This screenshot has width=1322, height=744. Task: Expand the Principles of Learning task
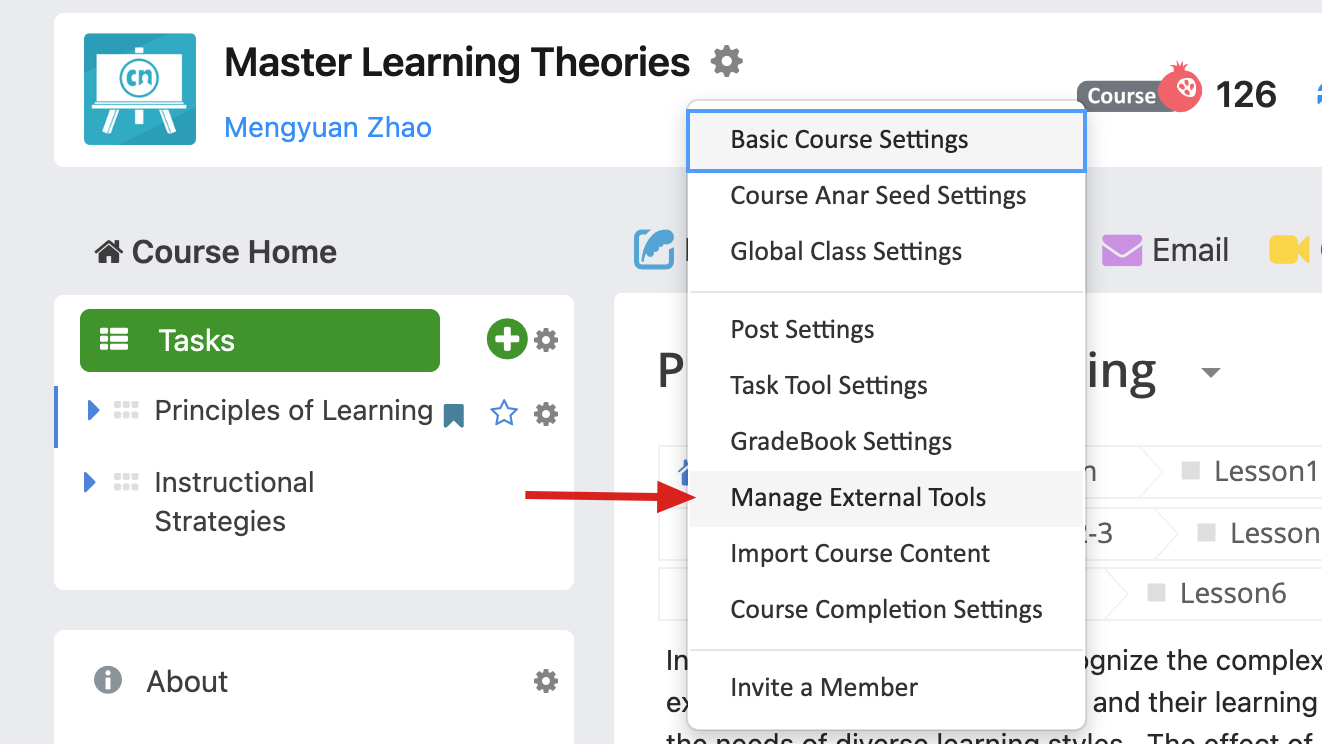[x=93, y=410]
